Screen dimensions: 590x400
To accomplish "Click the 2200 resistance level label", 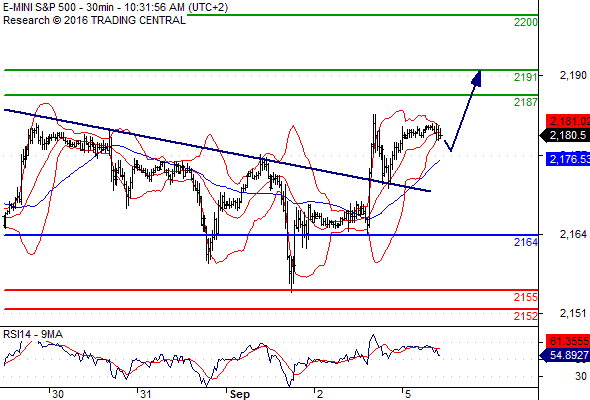I will (526, 23).
